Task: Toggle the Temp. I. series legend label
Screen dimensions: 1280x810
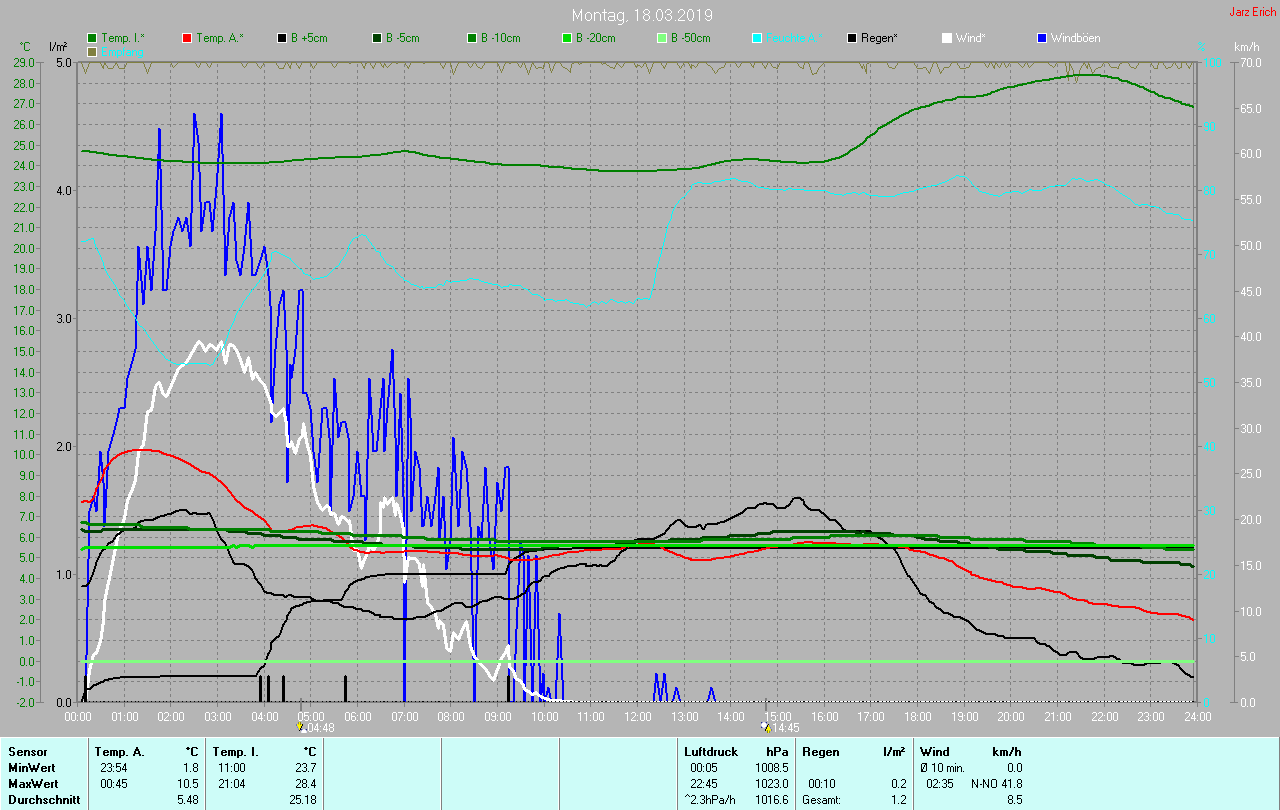Action: (122, 38)
